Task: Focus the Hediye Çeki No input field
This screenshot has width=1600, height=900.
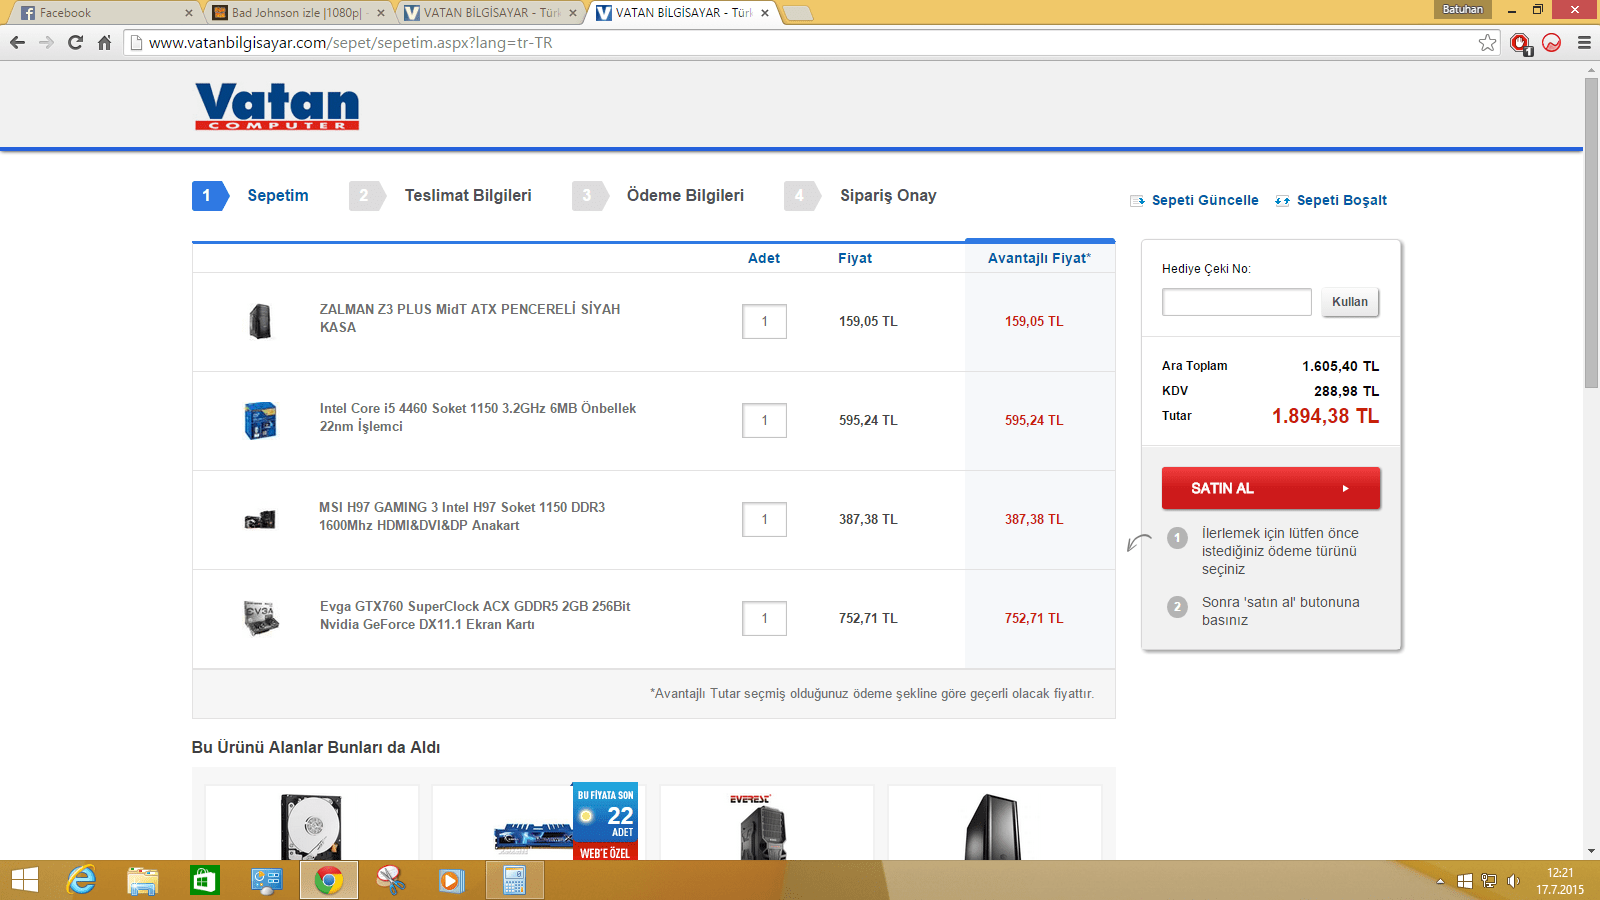Action: point(1236,302)
